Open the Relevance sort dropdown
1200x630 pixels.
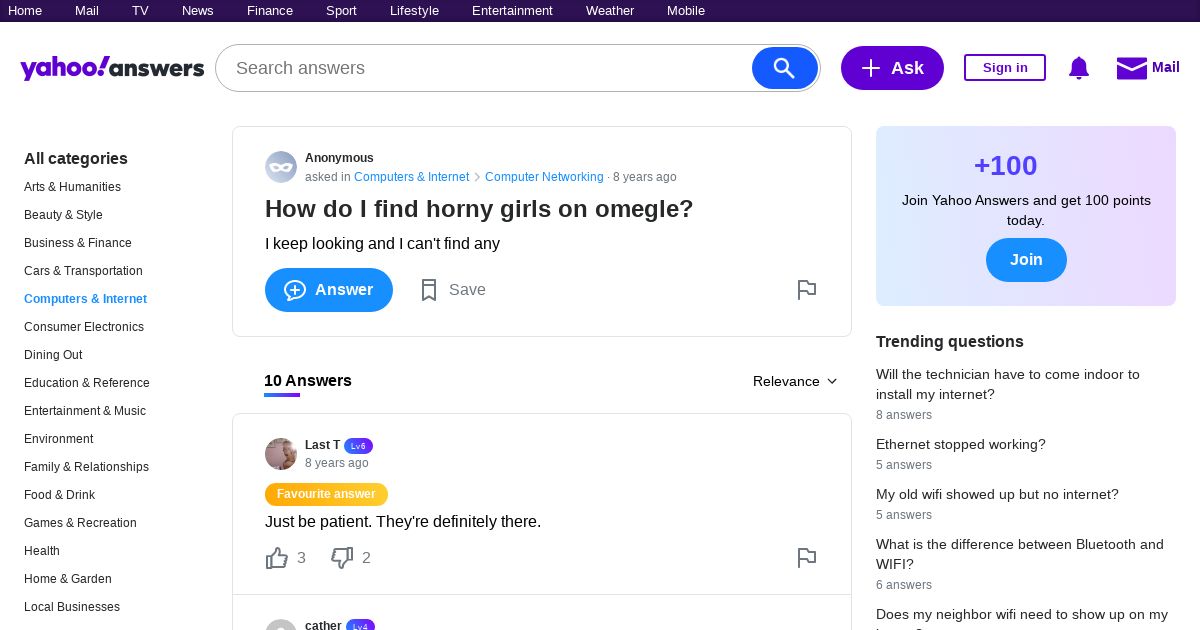795,381
